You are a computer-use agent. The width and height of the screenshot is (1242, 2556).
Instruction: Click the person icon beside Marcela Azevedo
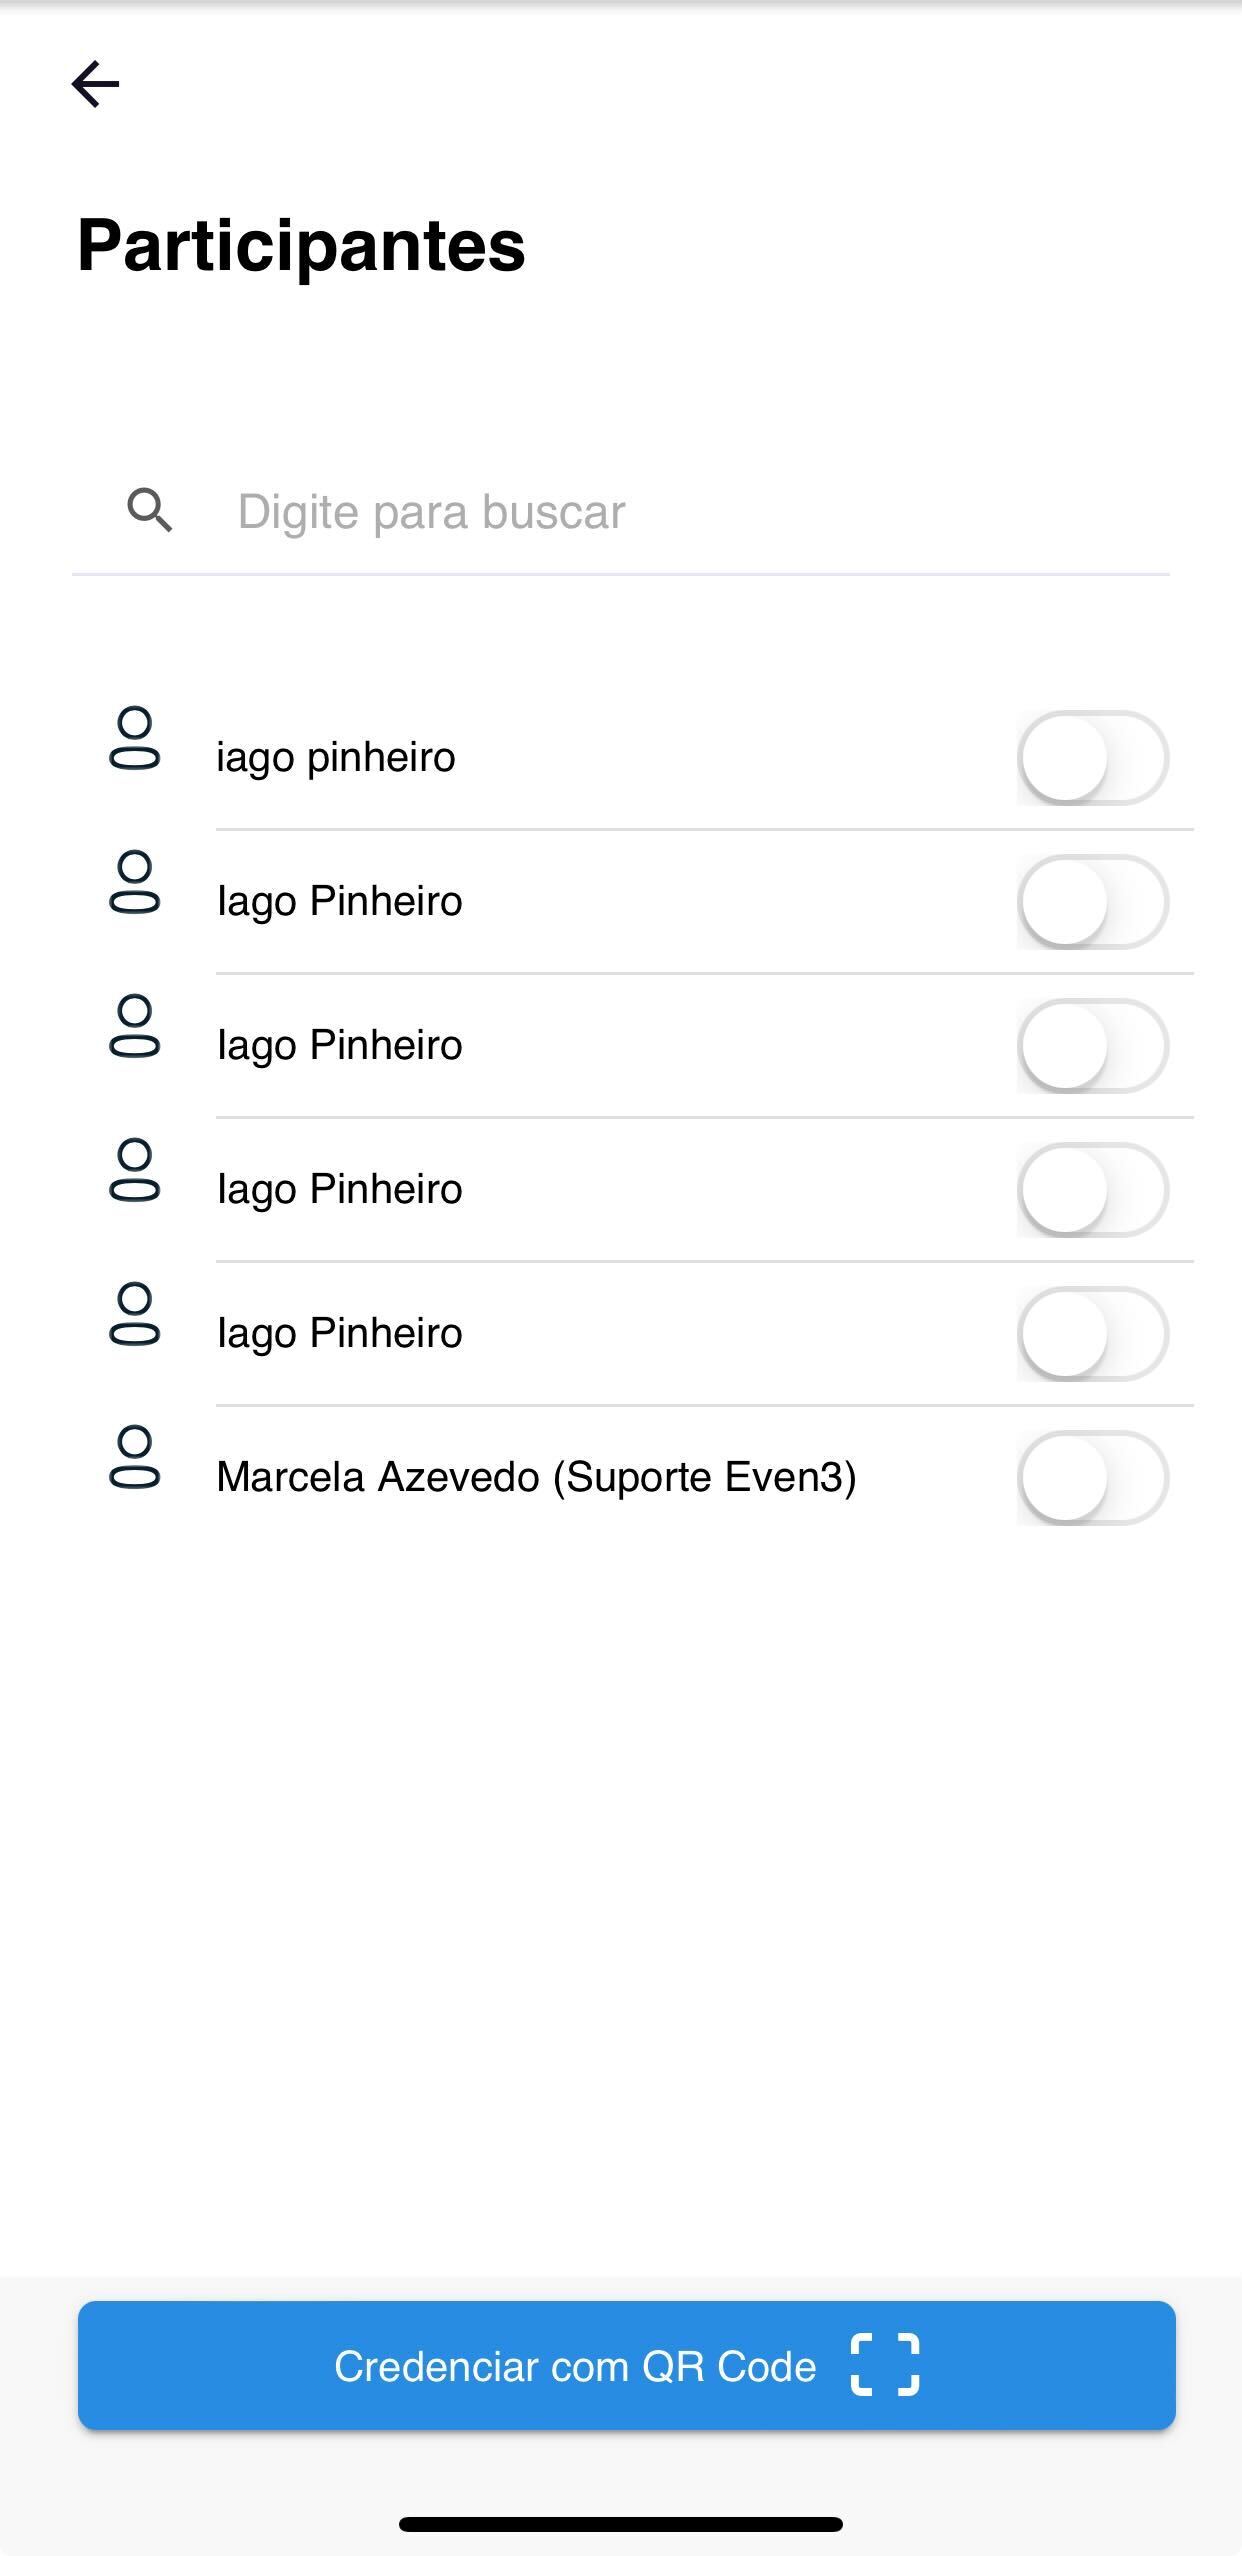tap(134, 1459)
